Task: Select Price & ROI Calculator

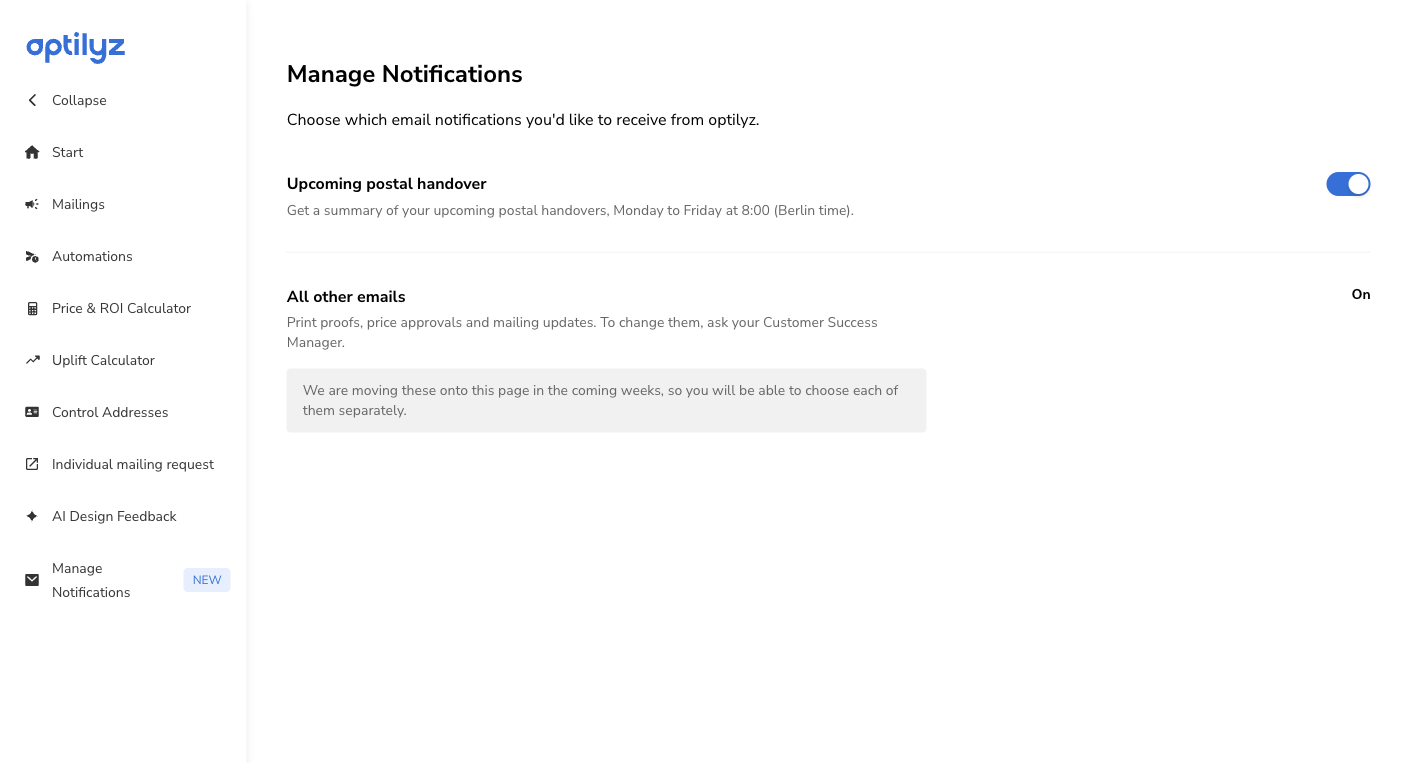Action: tap(121, 308)
